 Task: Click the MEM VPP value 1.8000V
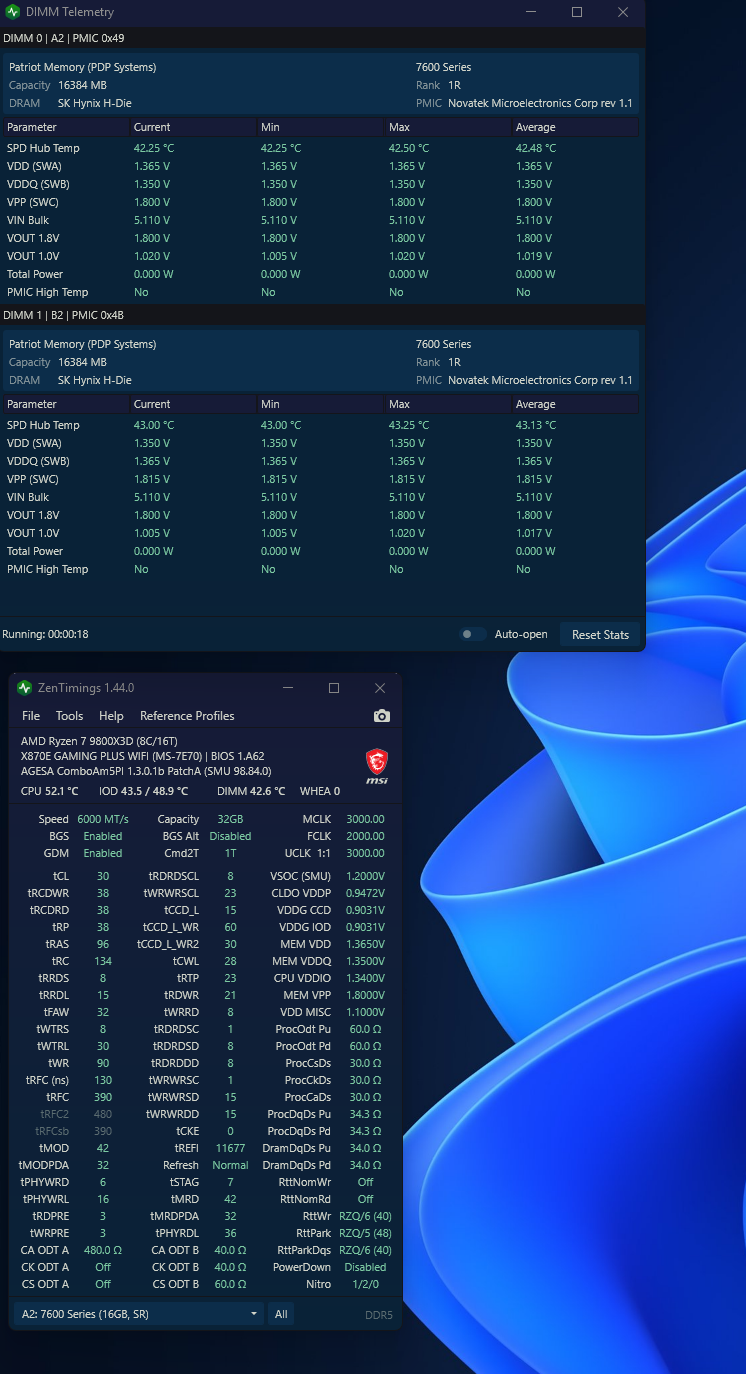(365, 995)
